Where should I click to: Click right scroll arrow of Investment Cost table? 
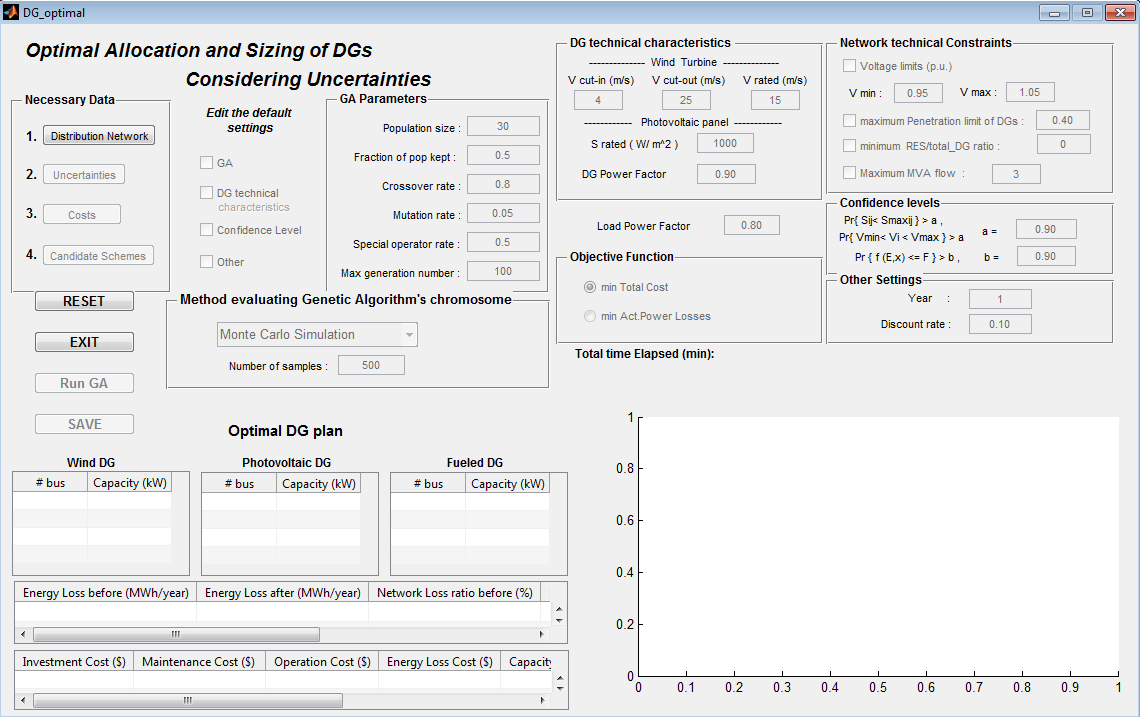[x=542, y=701]
